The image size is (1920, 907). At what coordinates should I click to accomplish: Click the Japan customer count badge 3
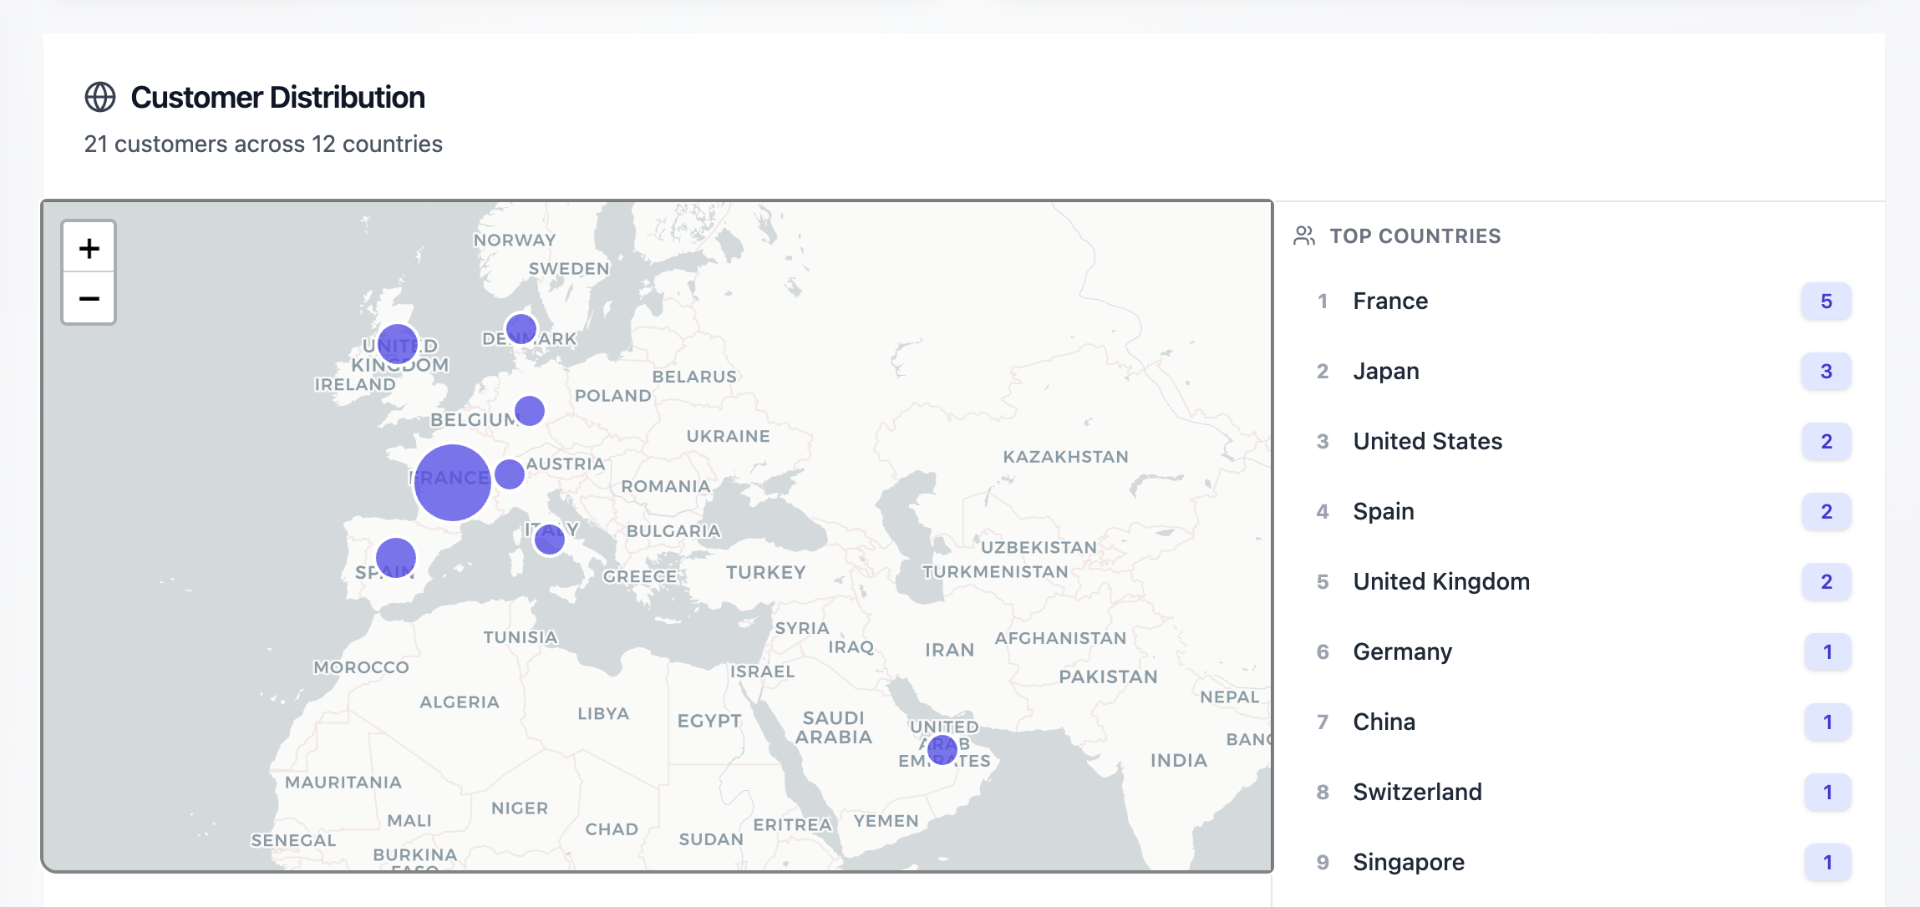click(1826, 371)
